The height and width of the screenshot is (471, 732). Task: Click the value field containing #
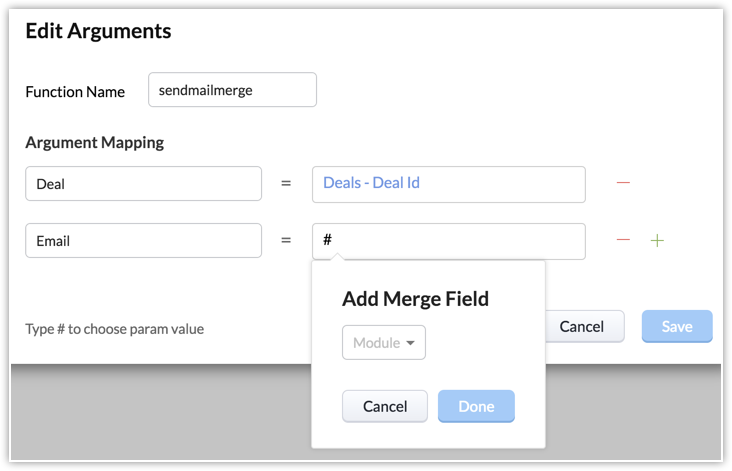click(x=448, y=241)
